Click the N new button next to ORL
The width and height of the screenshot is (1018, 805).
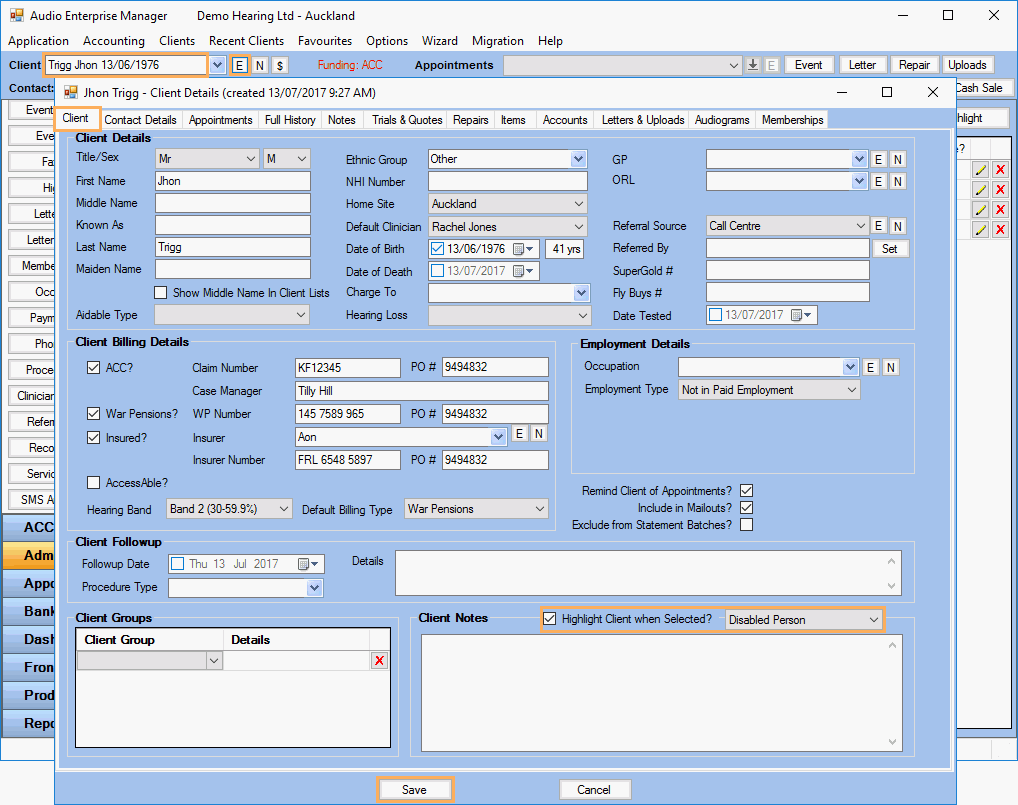[897, 181]
